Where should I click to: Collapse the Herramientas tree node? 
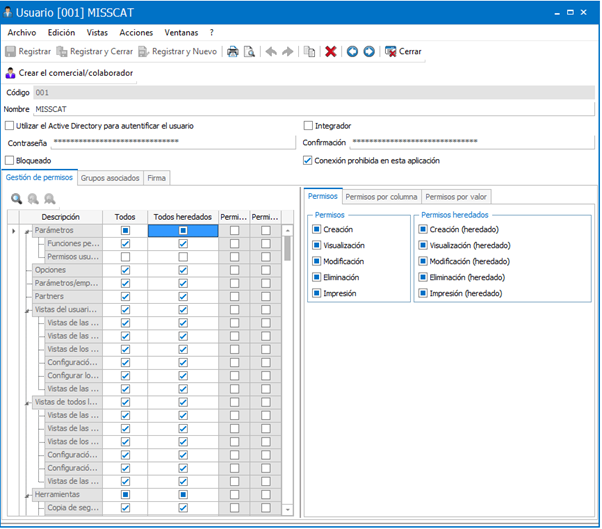pos(27,496)
